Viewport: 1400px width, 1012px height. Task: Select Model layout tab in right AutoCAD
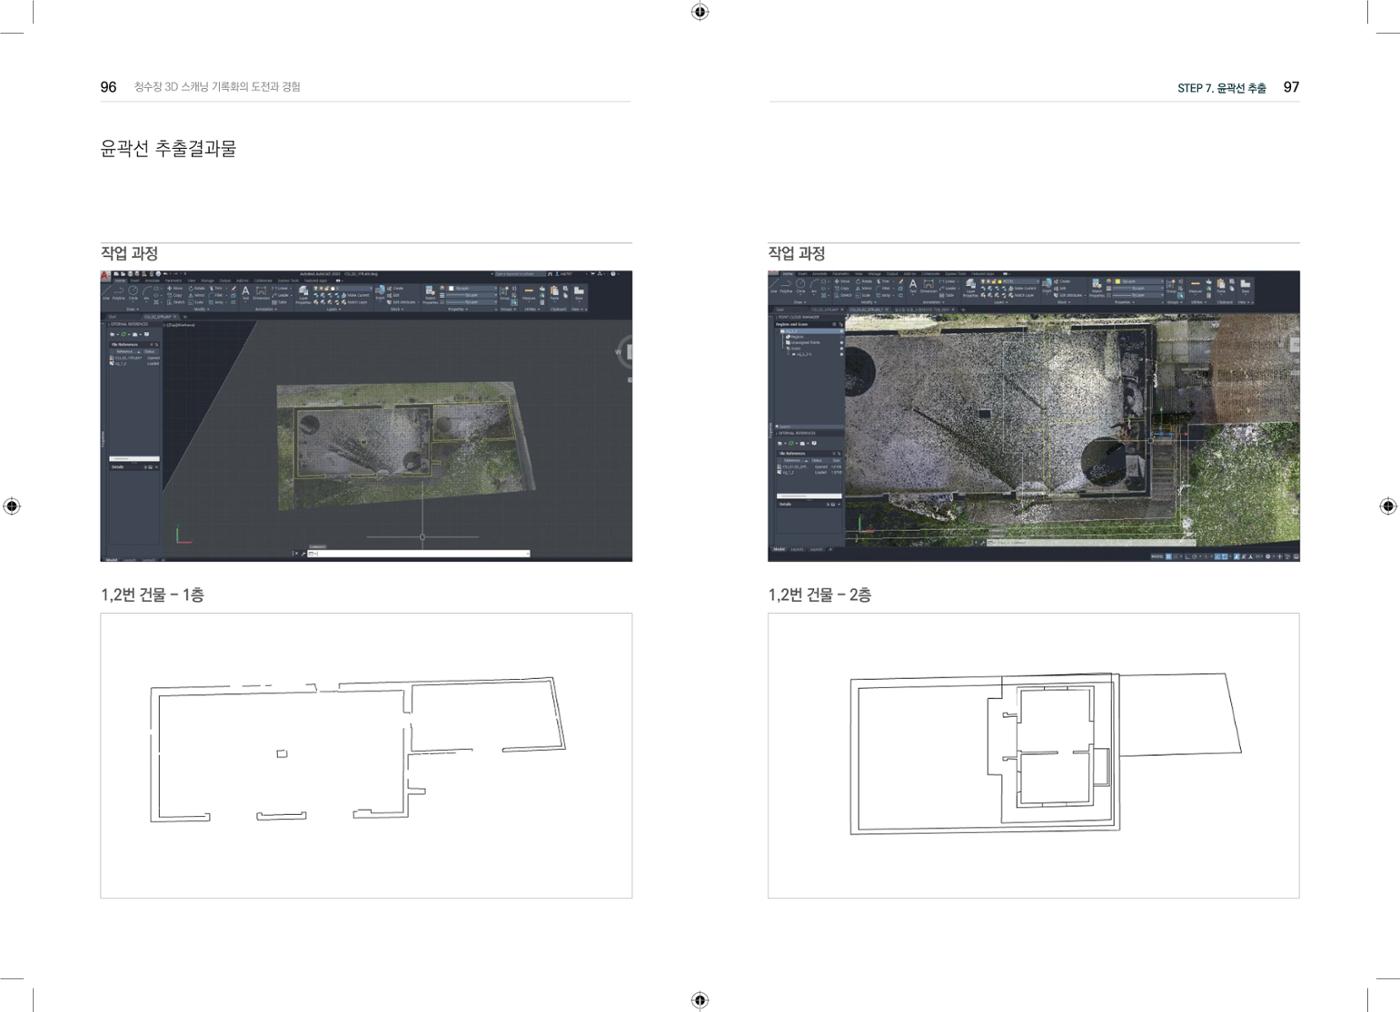(x=779, y=549)
